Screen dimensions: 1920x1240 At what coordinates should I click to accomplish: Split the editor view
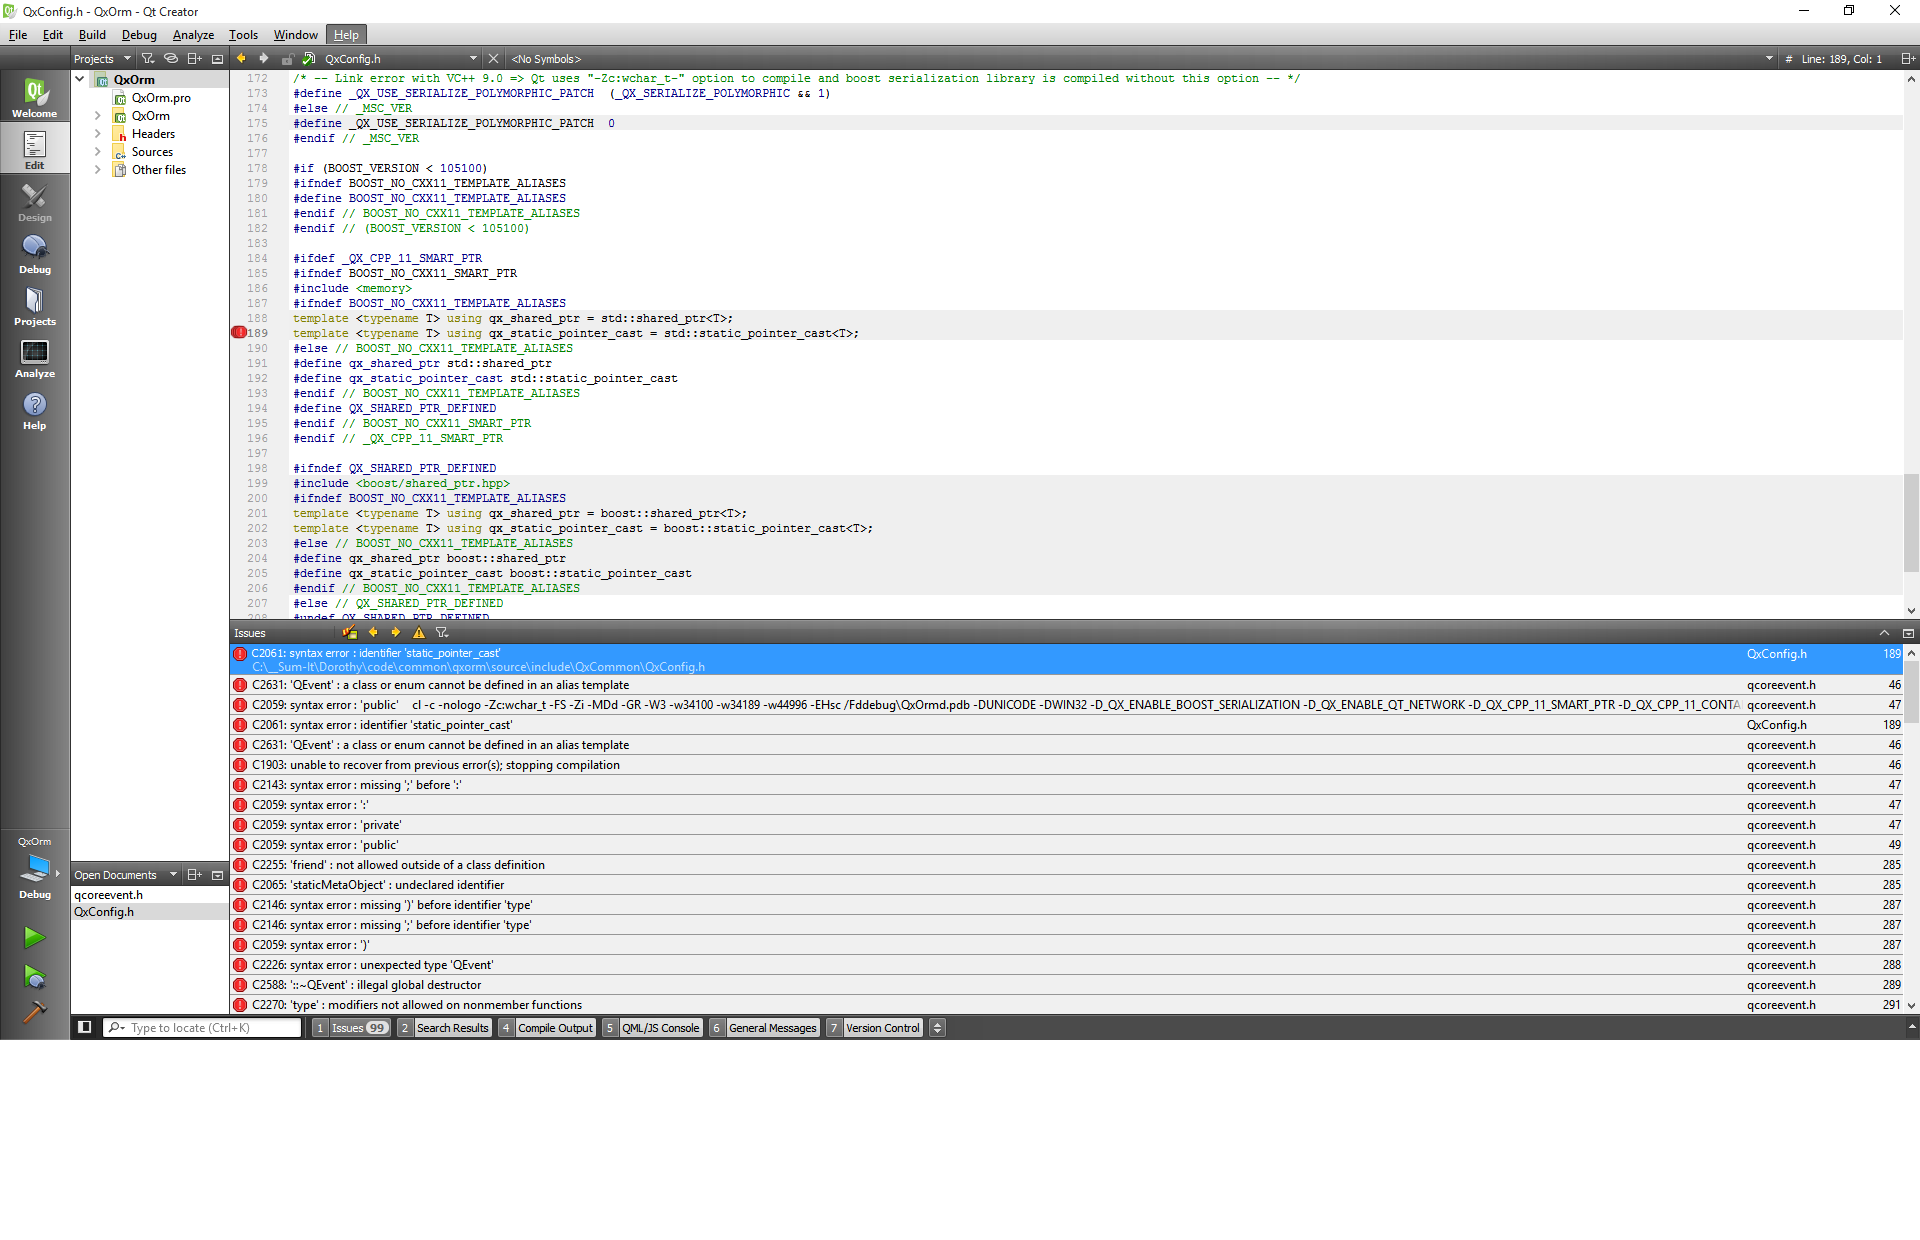(1908, 59)
